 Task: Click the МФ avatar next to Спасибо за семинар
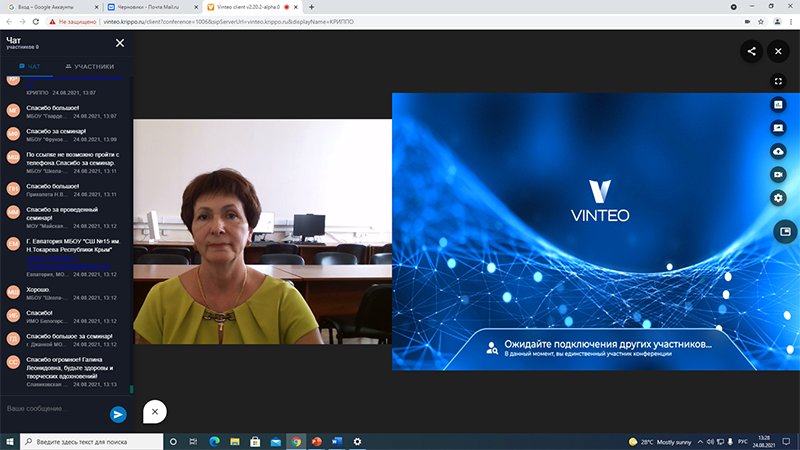(x=13, y=134)
